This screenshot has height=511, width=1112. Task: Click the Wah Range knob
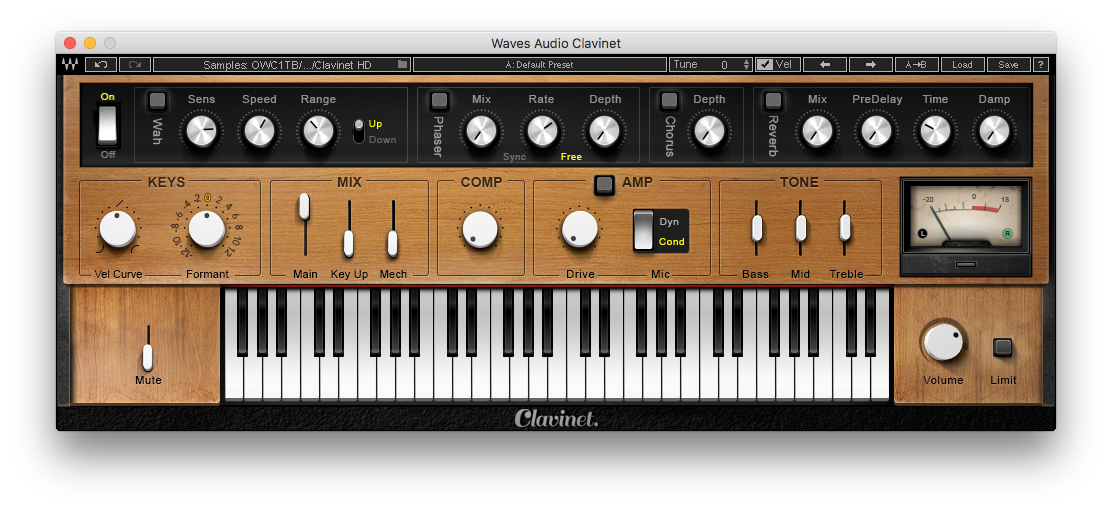pyautogui.click(x=318, y=131)
